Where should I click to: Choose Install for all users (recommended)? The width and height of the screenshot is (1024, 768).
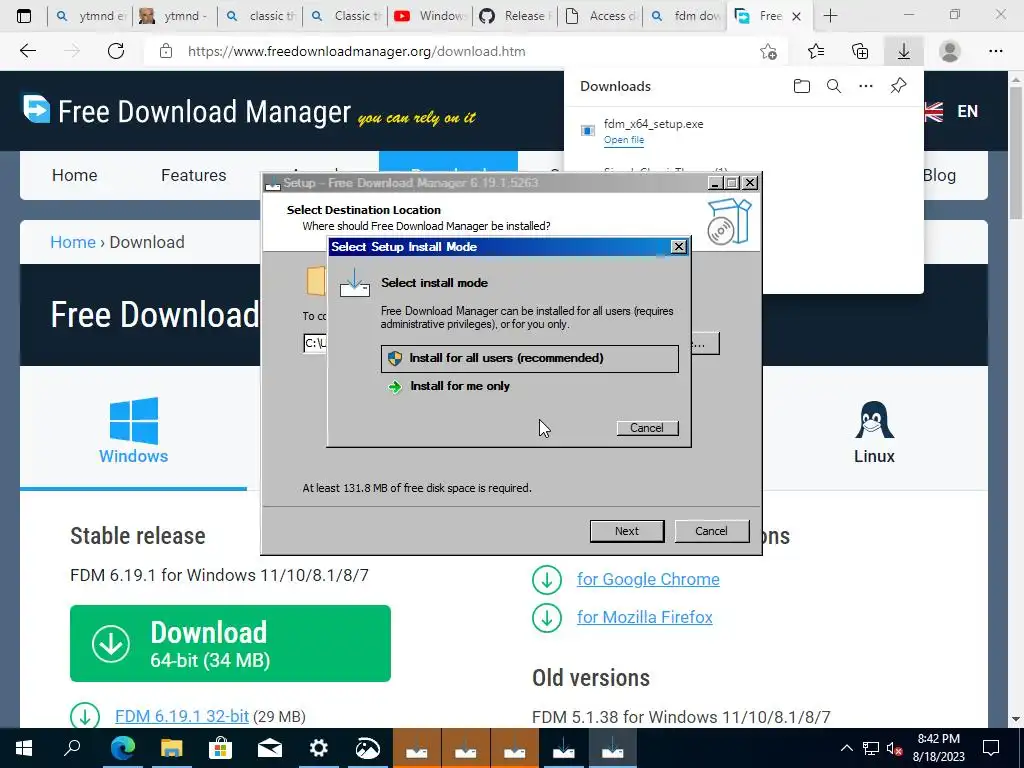point(530,359)
